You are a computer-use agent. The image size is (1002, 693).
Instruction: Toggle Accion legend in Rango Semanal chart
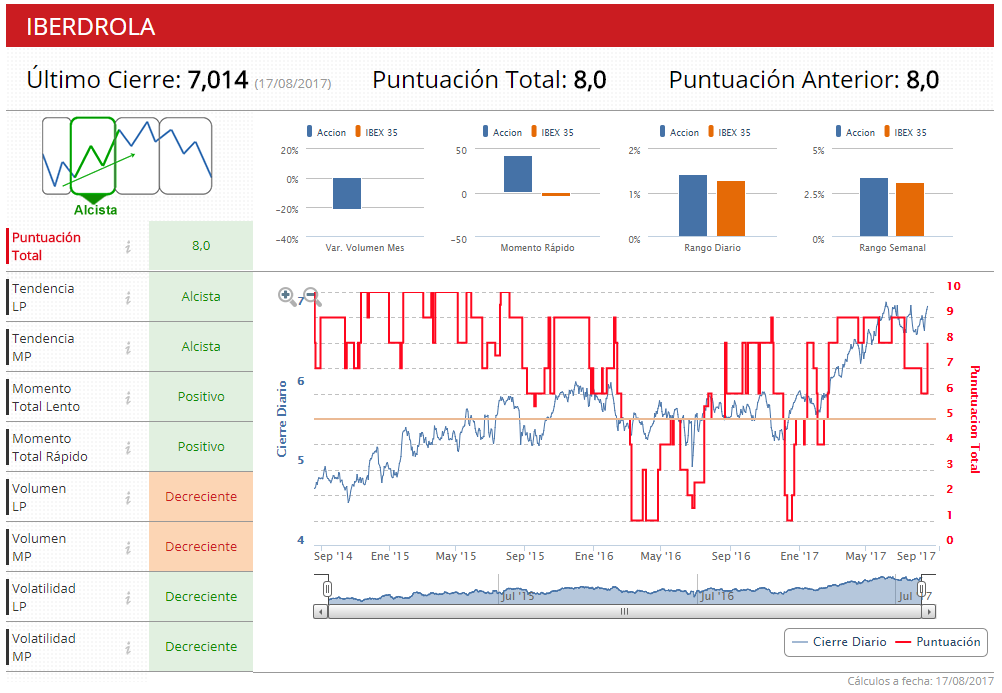[855, 132]
